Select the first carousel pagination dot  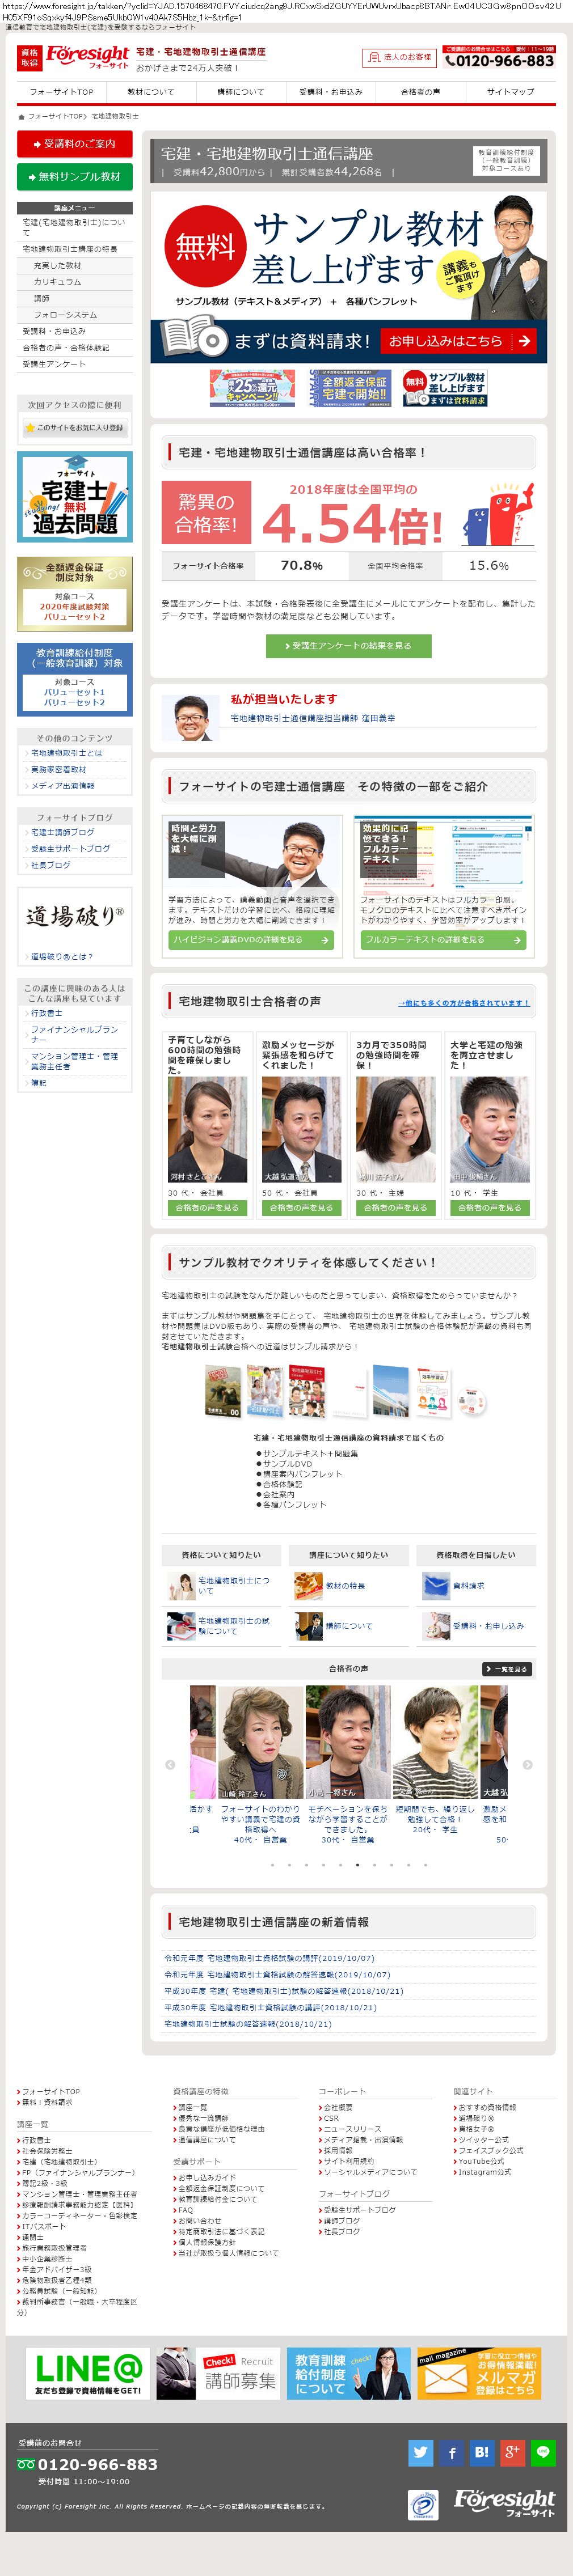pyautogui.click(x=272, y=1865)
